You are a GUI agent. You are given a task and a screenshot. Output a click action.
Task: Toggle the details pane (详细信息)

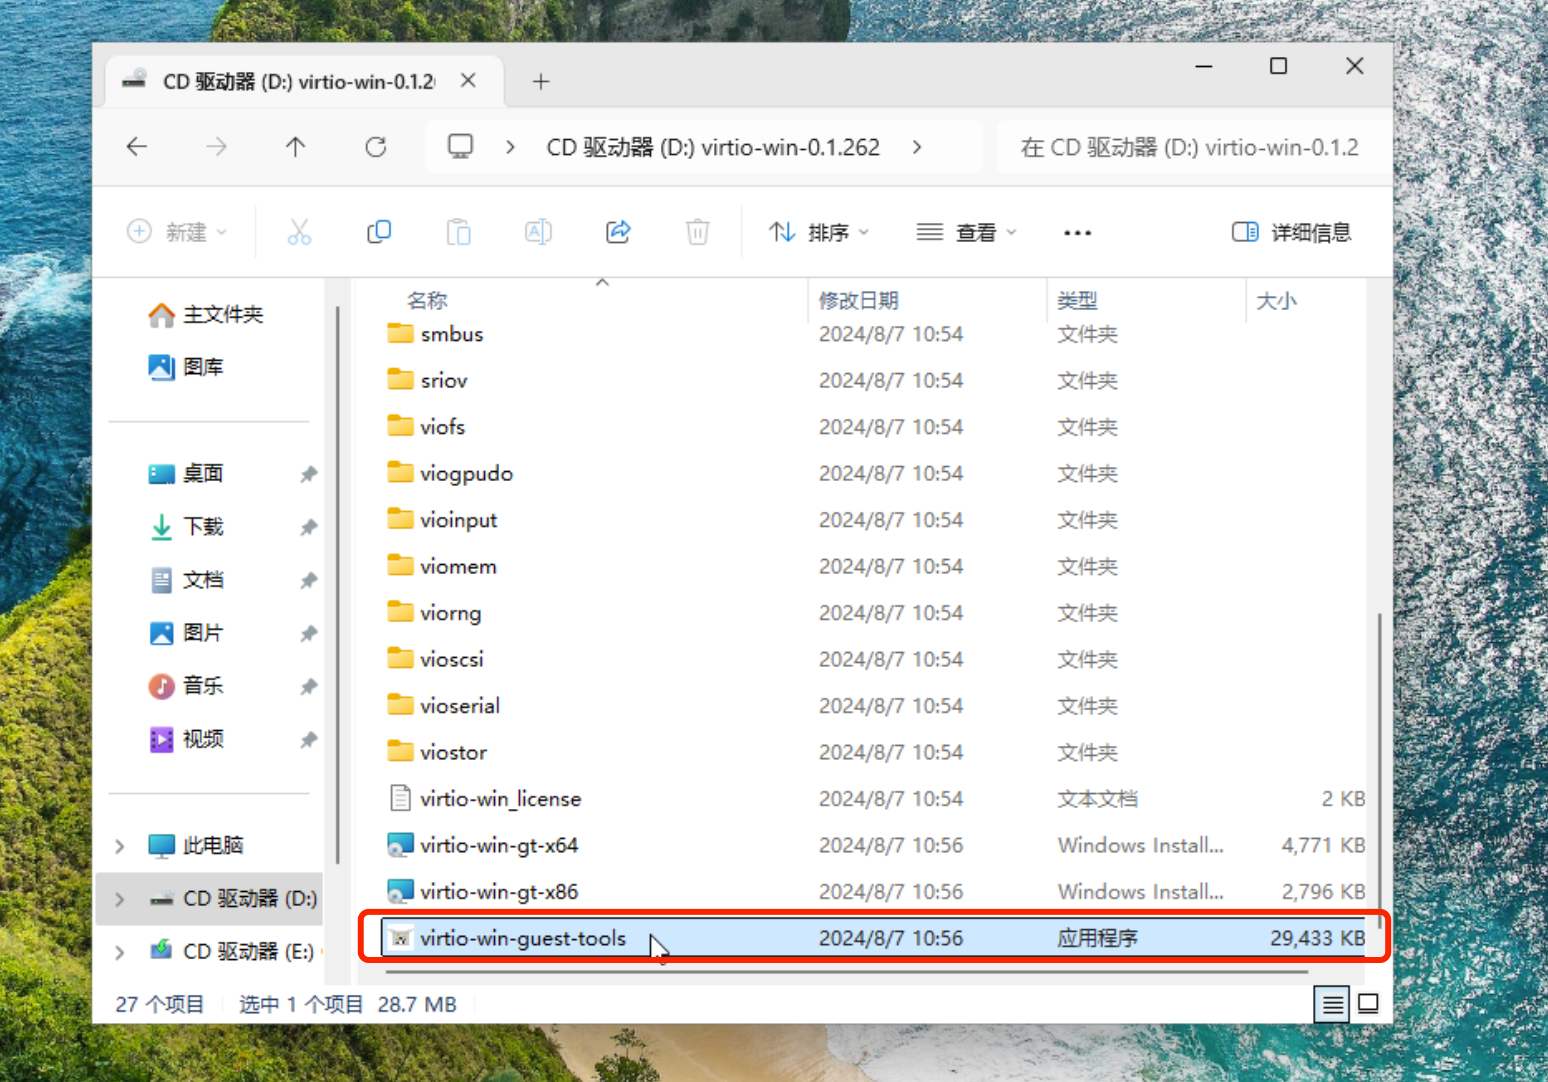click(x=1291, y=232)
